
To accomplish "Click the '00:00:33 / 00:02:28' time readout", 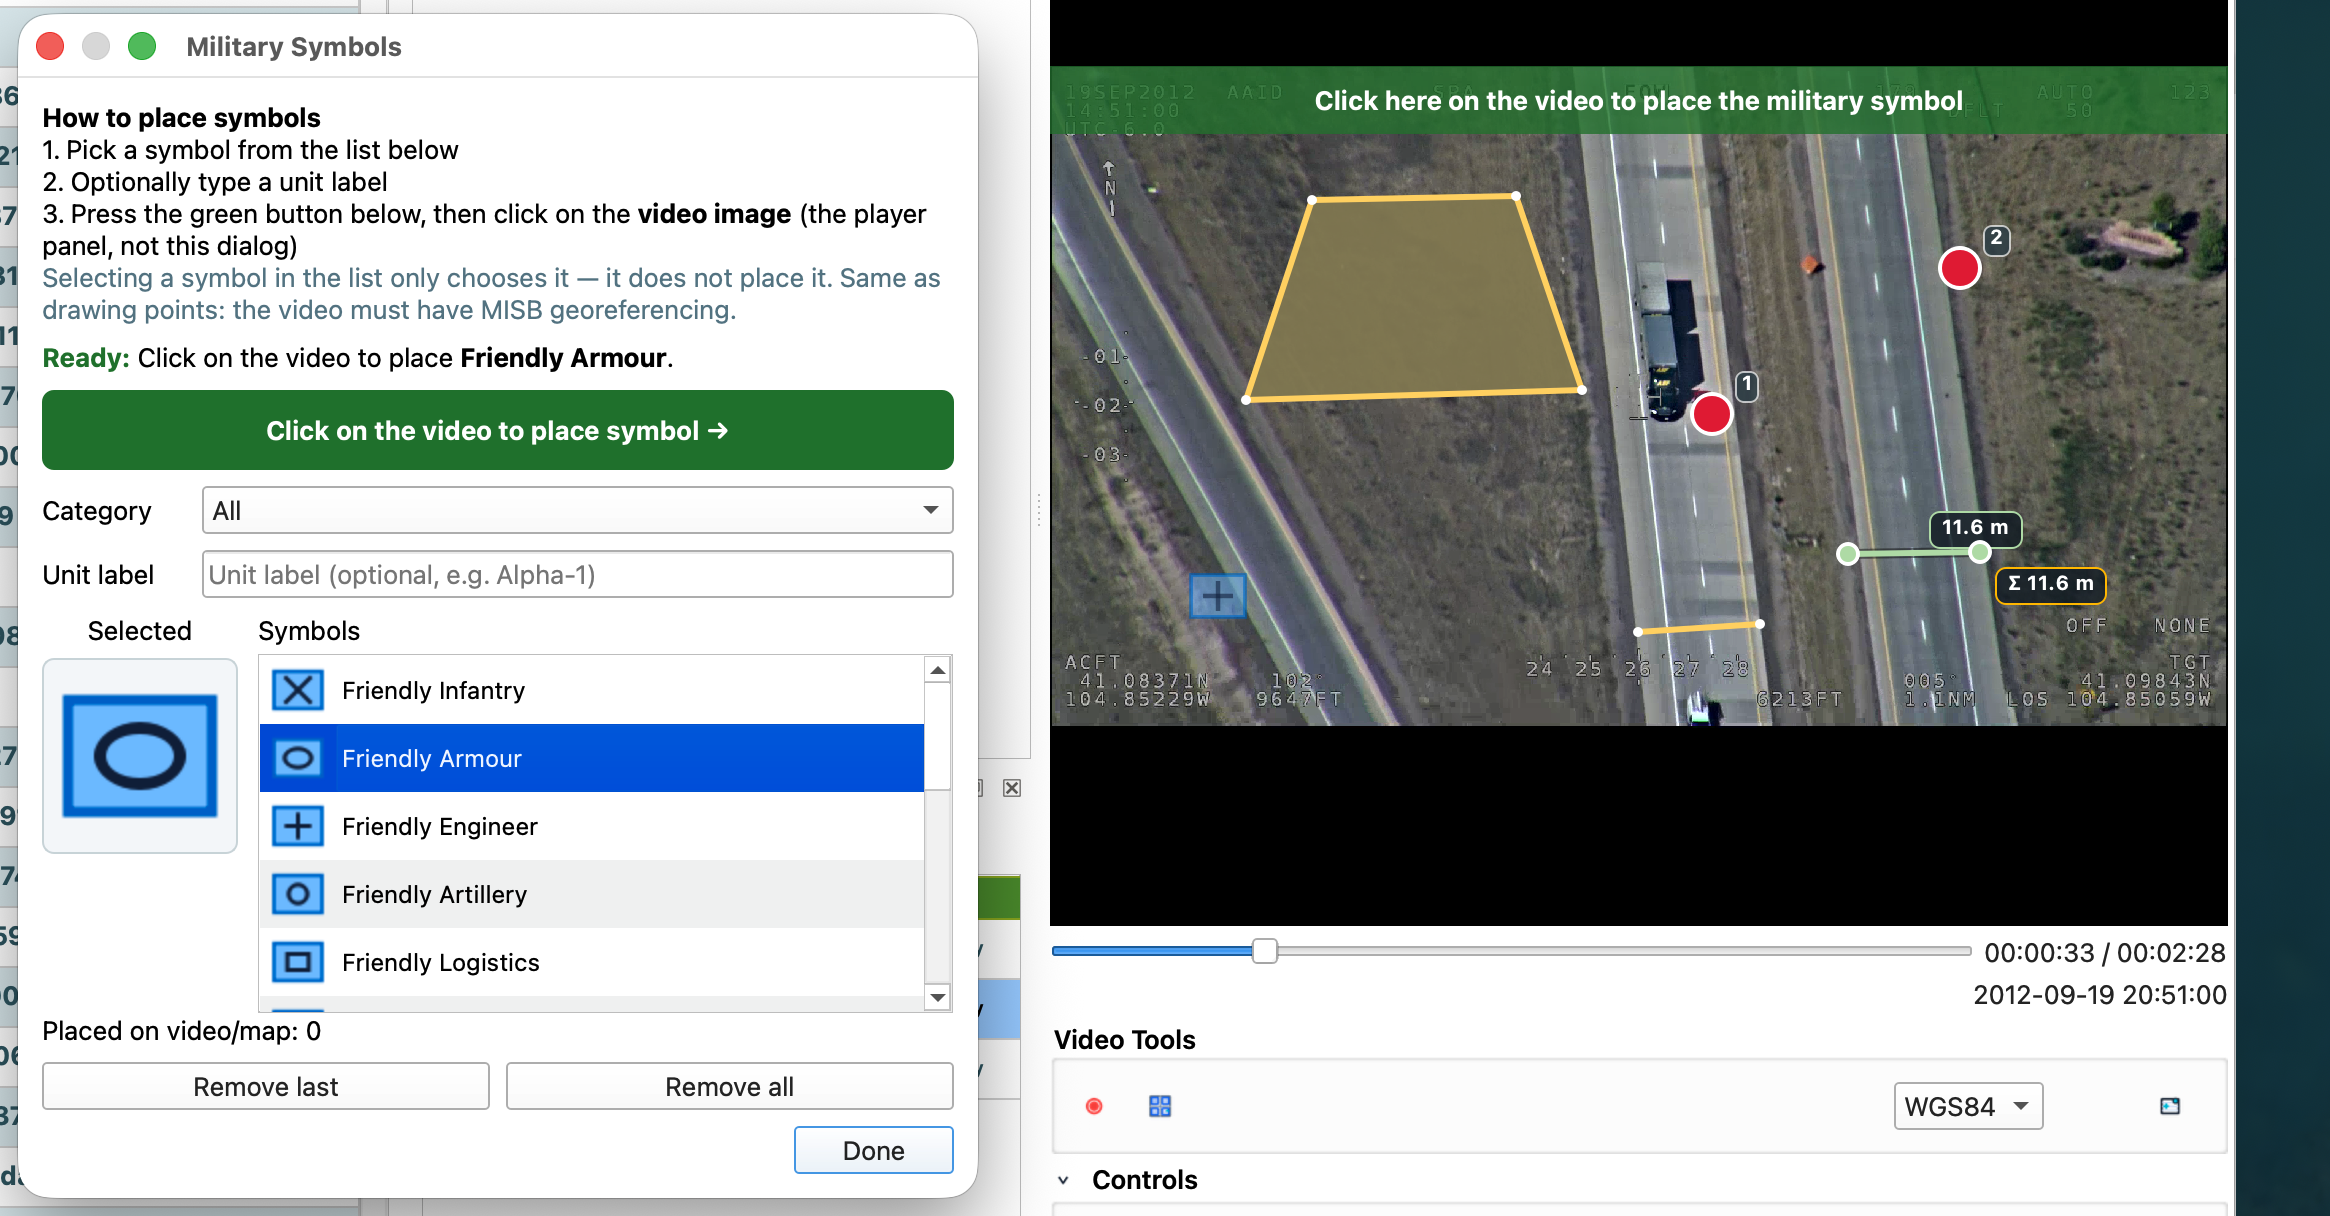I will [2104, 953].
